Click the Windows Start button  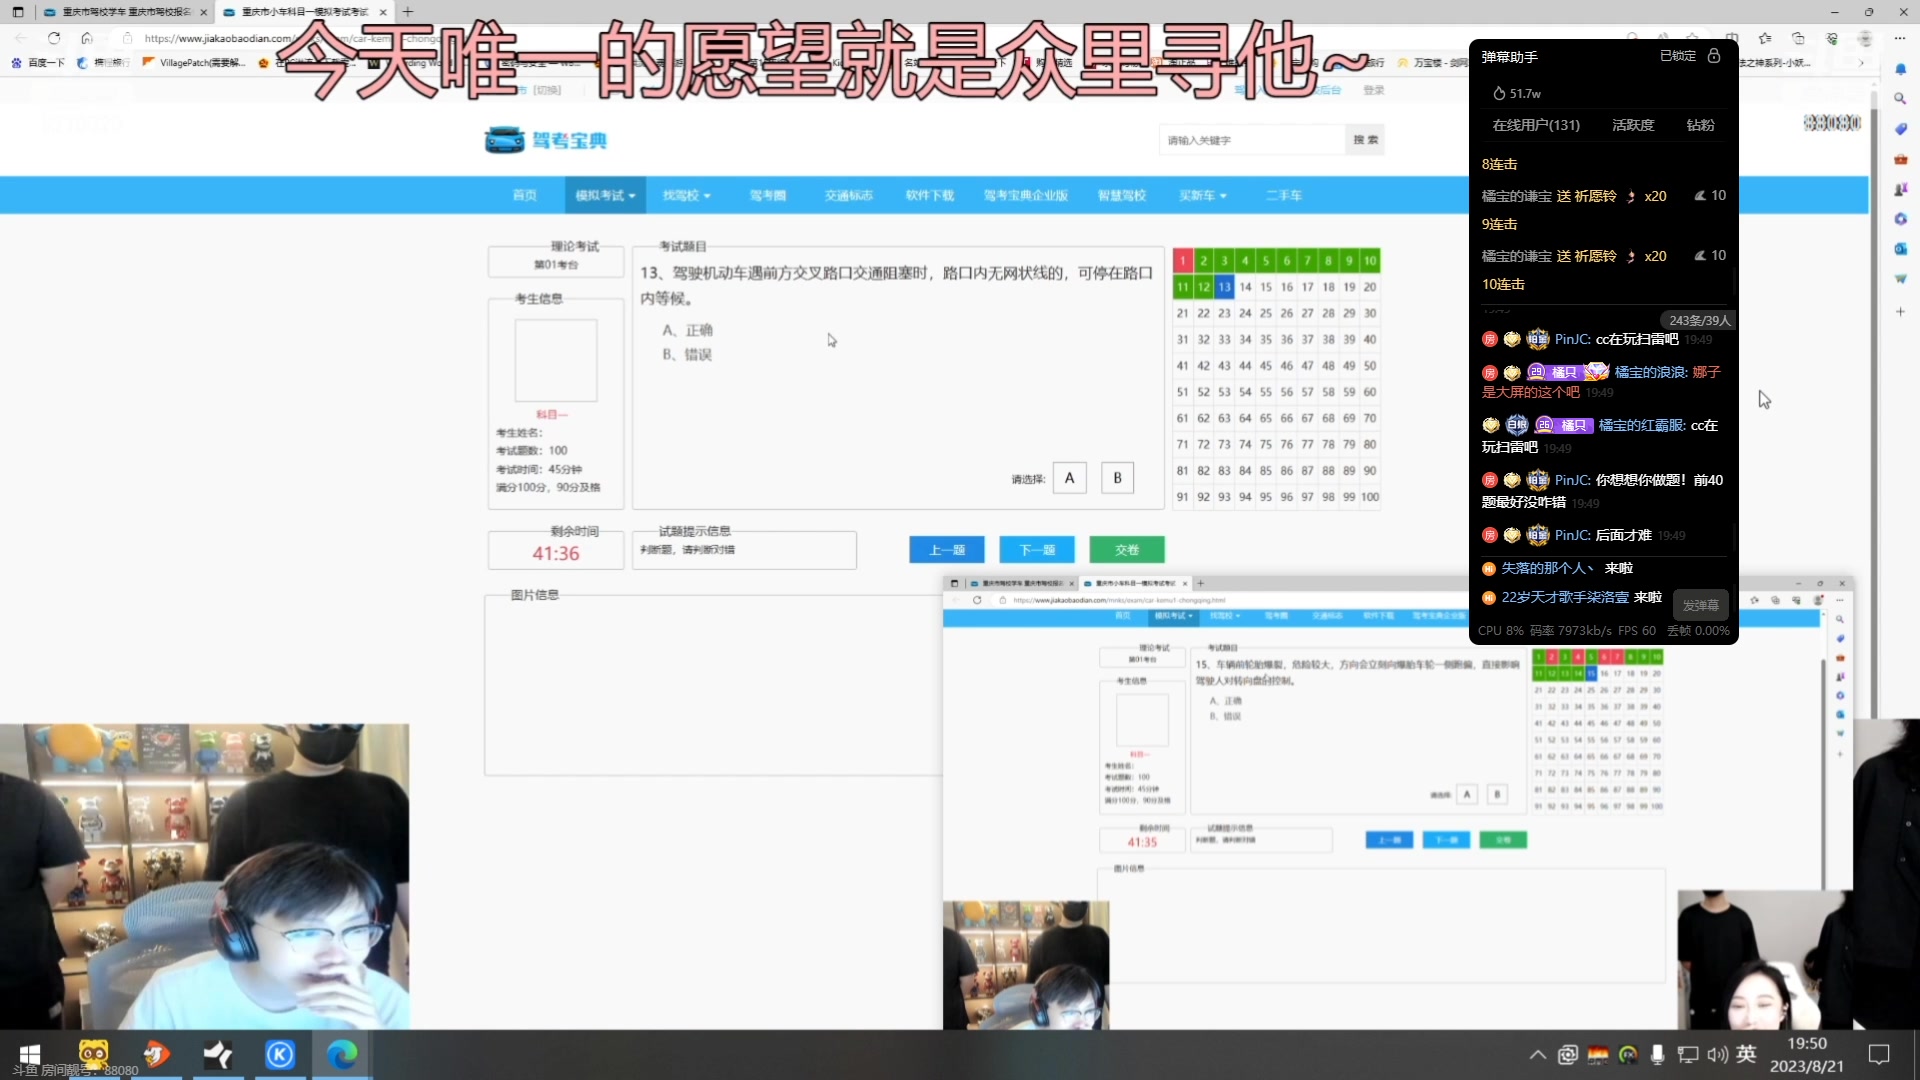[x=29, y=1055]
